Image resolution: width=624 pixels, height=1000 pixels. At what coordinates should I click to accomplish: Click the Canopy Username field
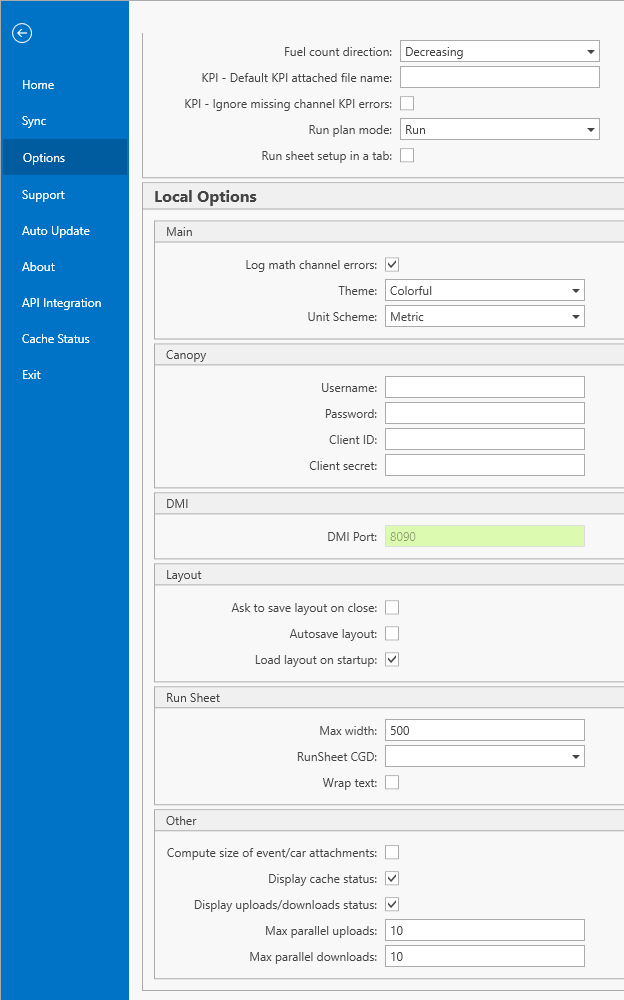point(485,387)
